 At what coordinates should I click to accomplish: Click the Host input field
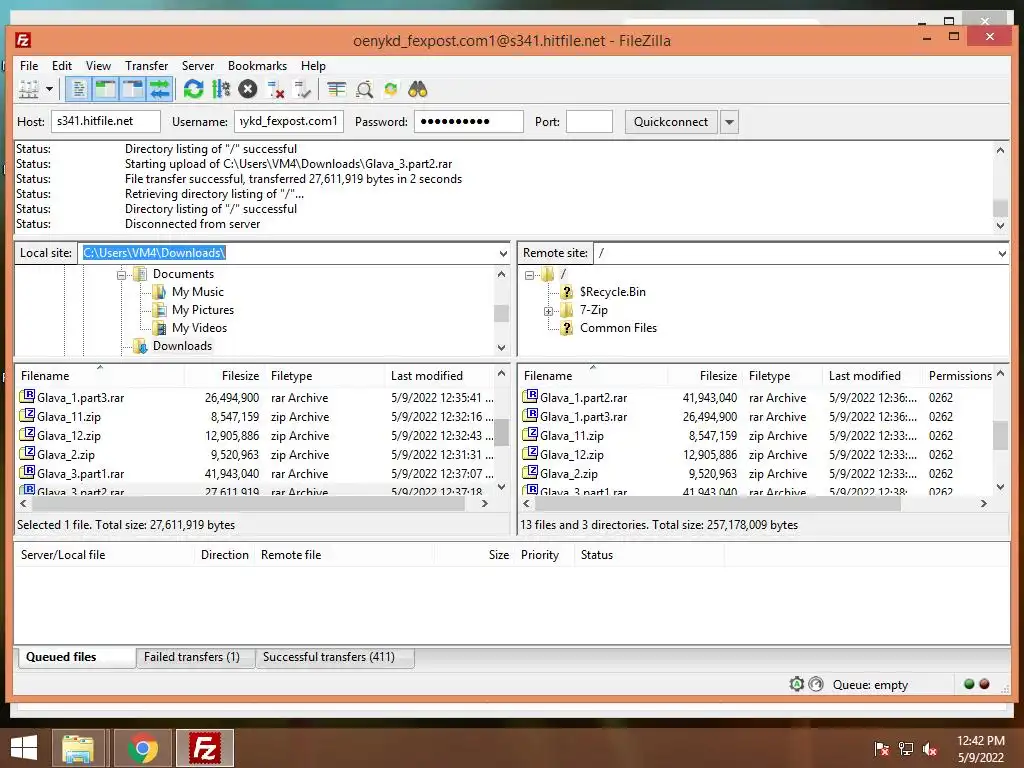click(106, 121)
